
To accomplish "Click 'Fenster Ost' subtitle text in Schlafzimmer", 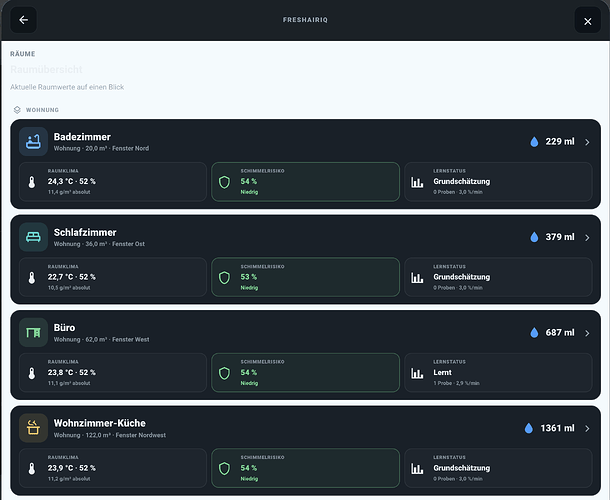I will tap(128, 244).
